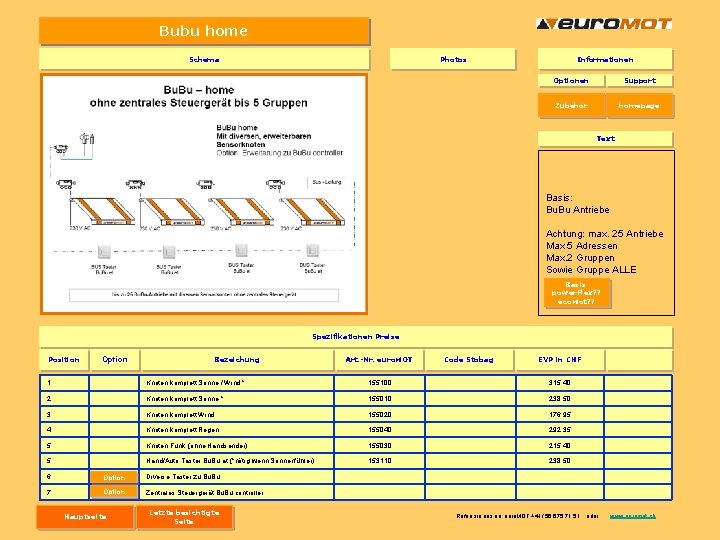Screen dimensions: 720x540
Task: Open the Support page
Action: click(640, 80)
